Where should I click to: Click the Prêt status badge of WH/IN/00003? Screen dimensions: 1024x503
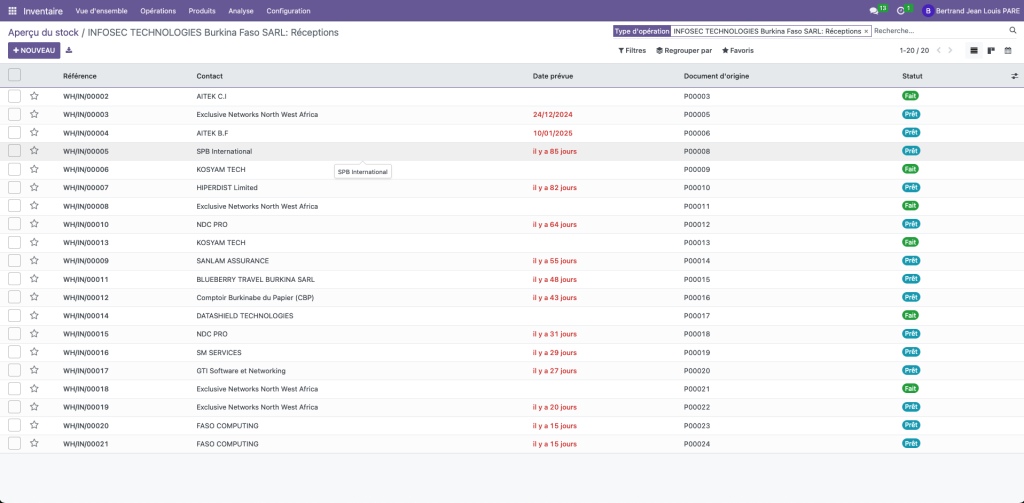911,114
